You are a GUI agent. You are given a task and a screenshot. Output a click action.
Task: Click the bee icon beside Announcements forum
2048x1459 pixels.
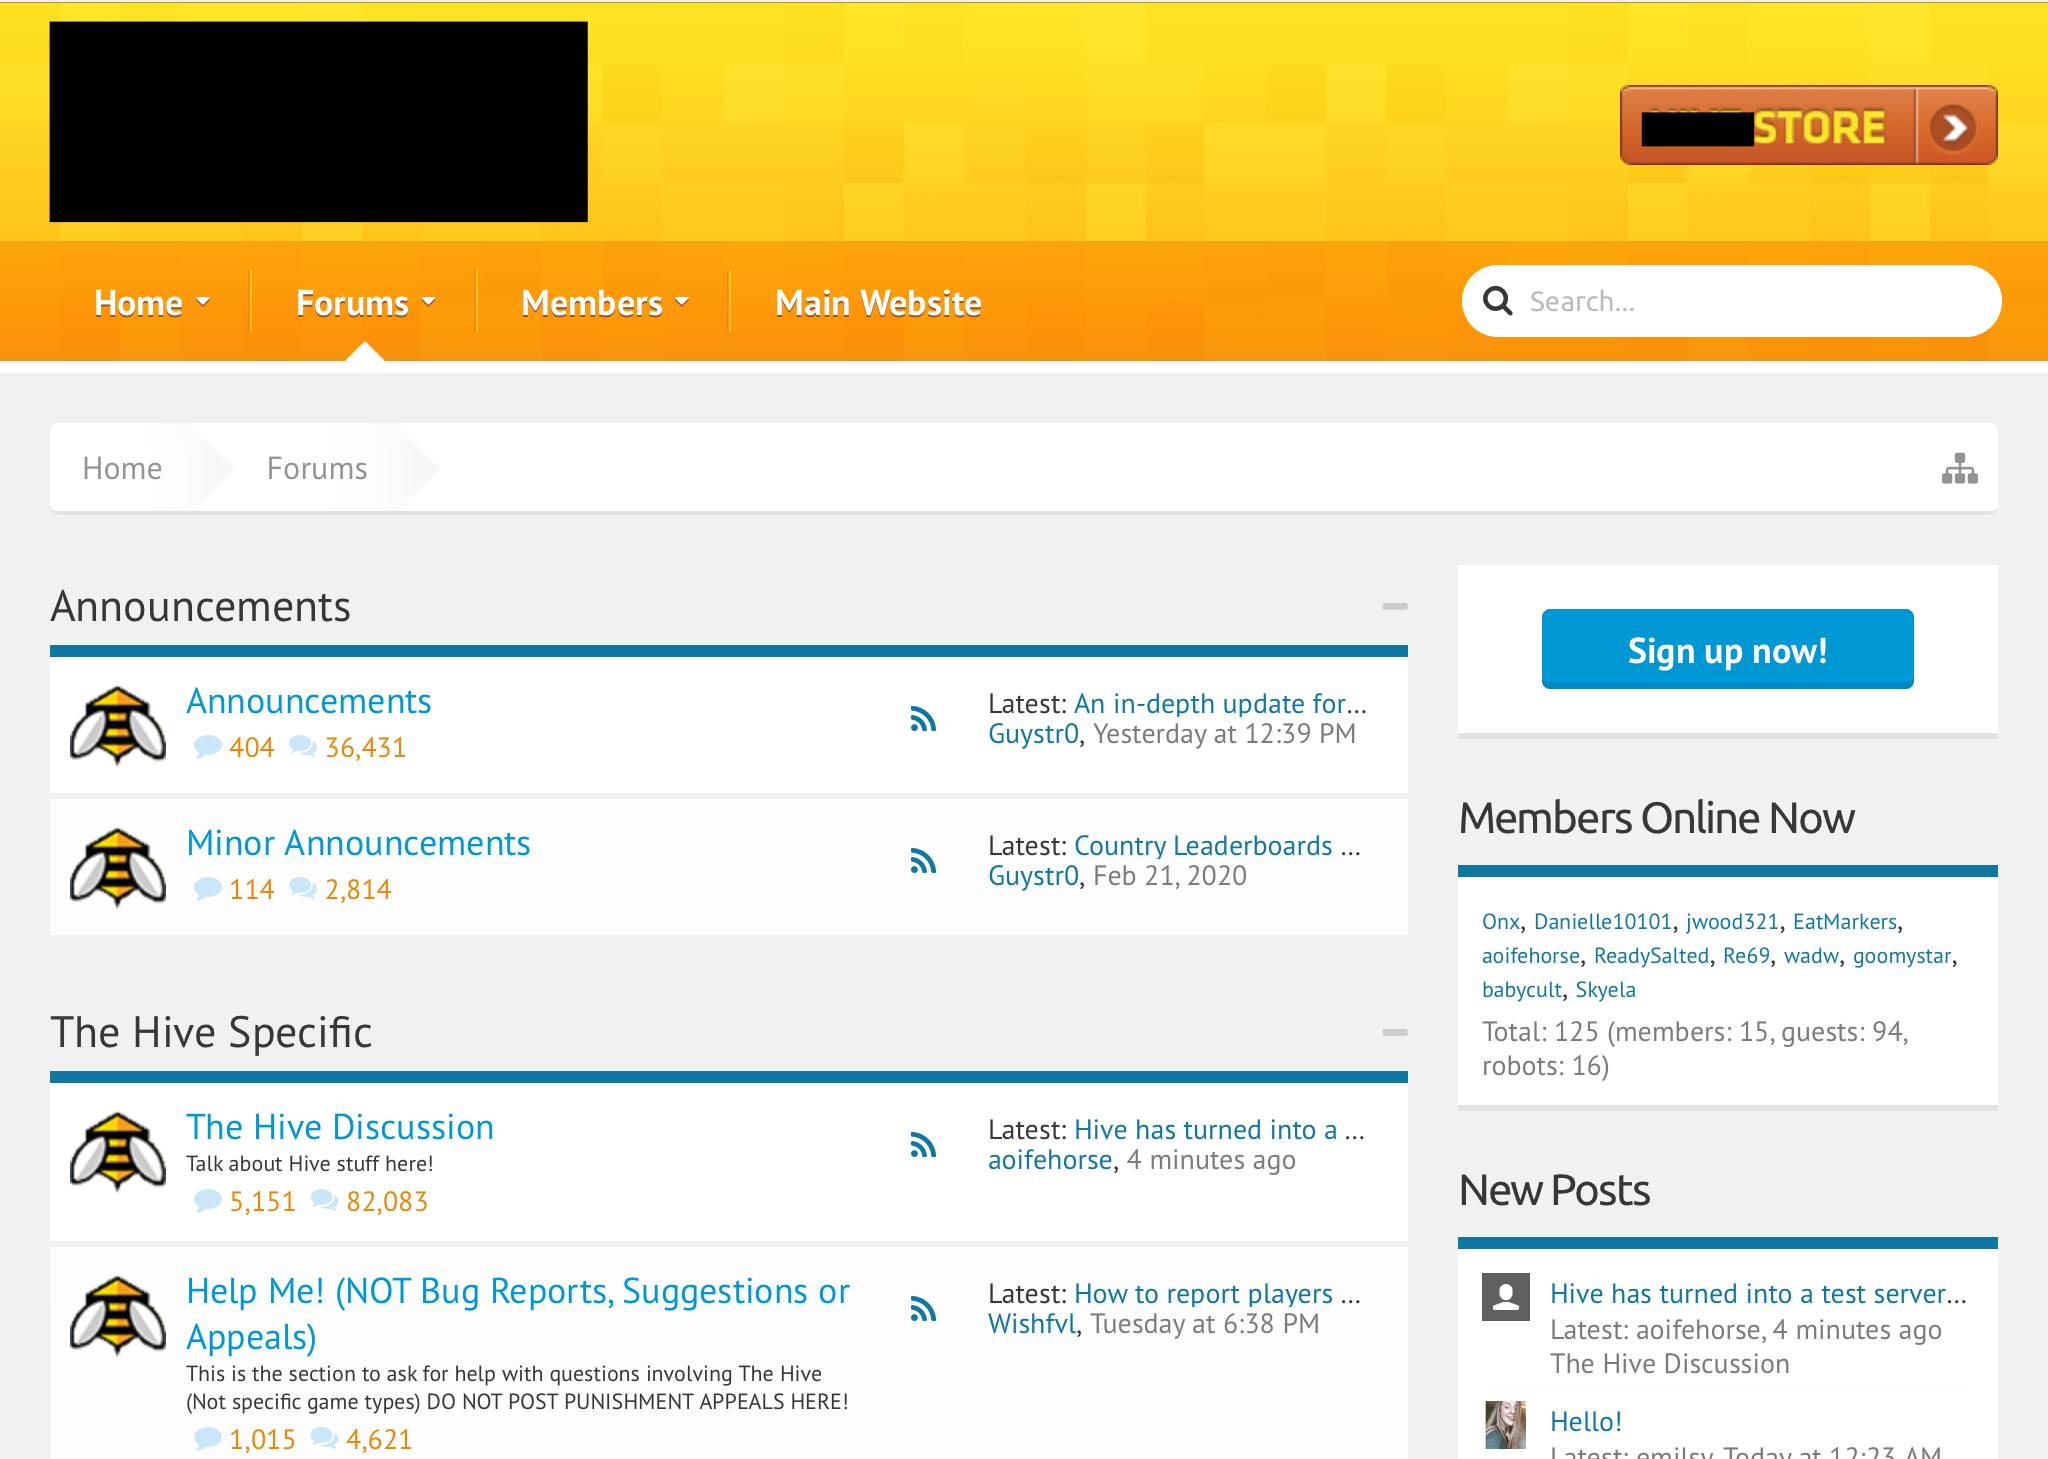118,726
